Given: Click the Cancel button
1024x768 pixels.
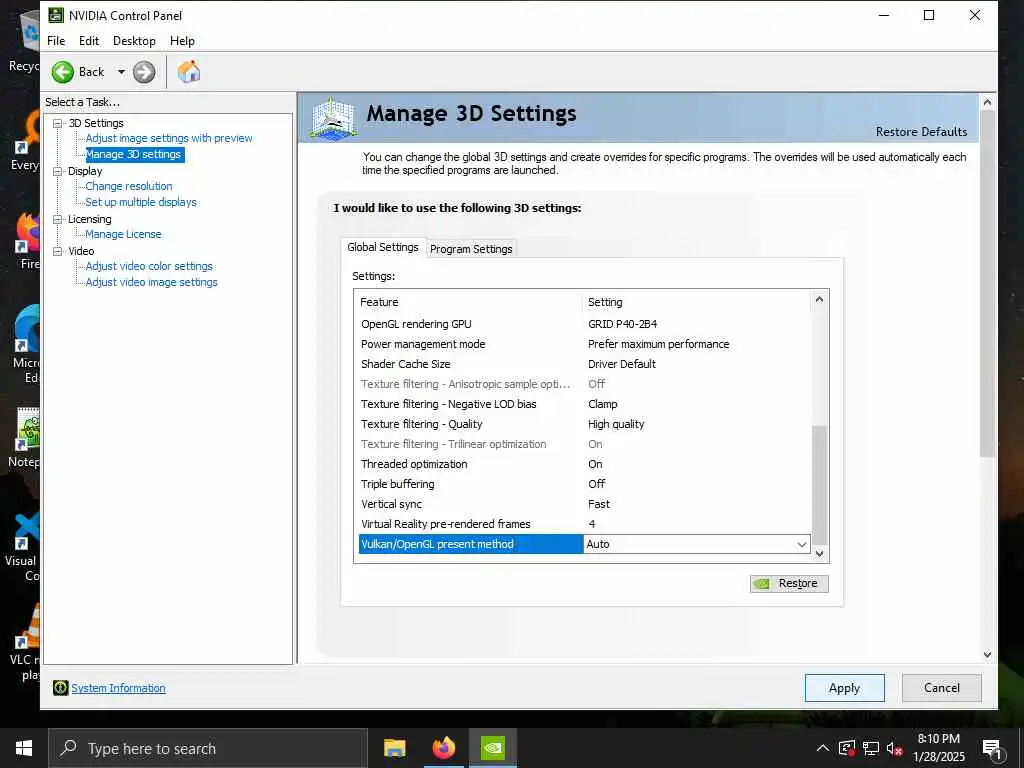Looking at the screenshot, I should pos(942,688).
